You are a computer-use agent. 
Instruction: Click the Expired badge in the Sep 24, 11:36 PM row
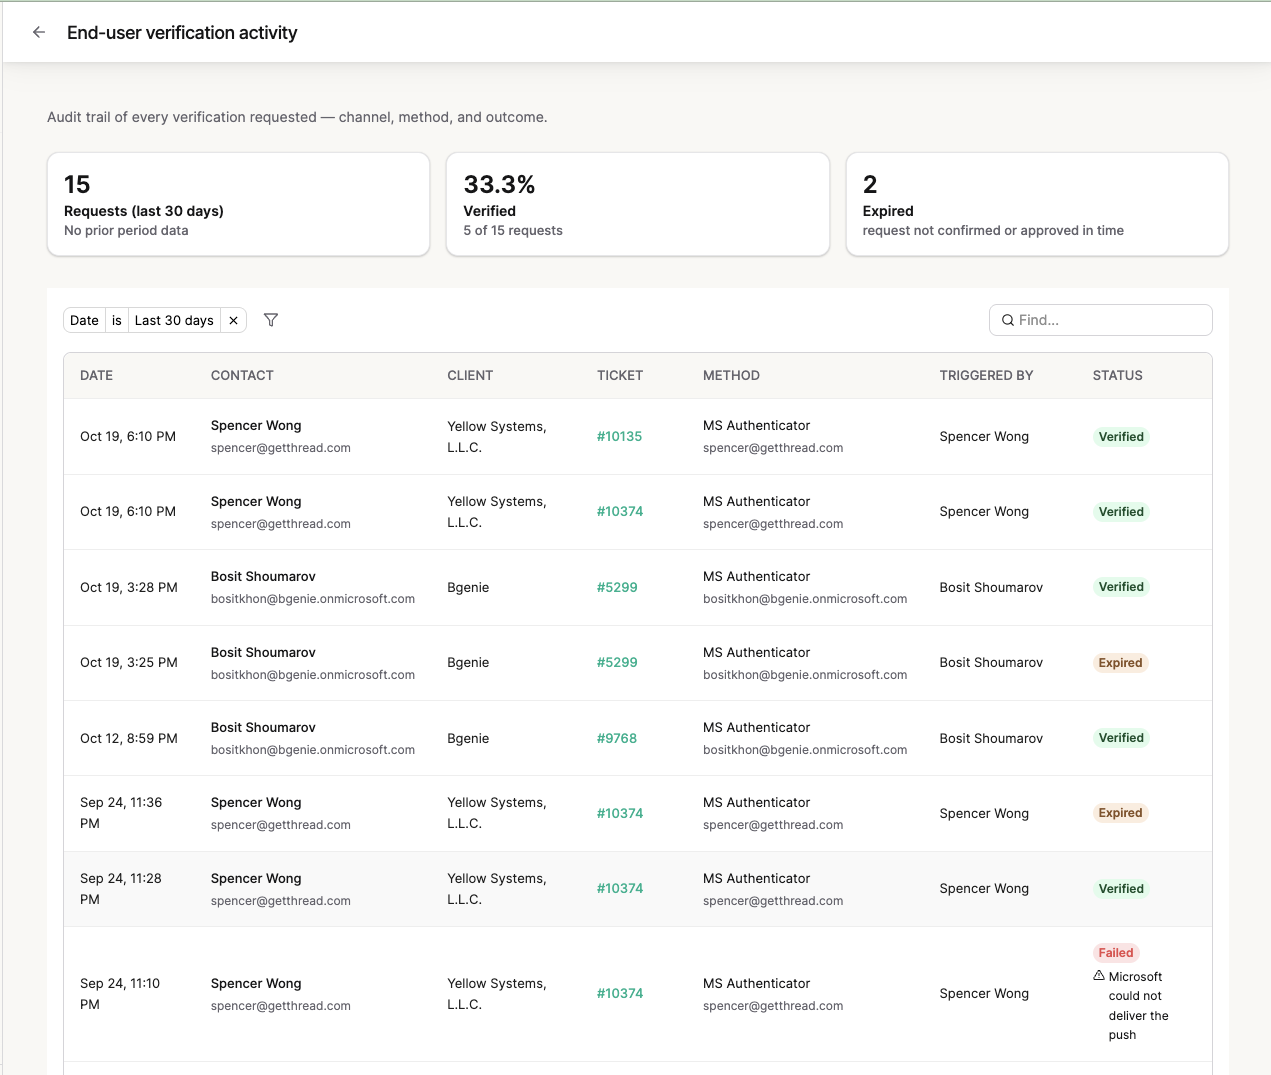coord(1120,813)
